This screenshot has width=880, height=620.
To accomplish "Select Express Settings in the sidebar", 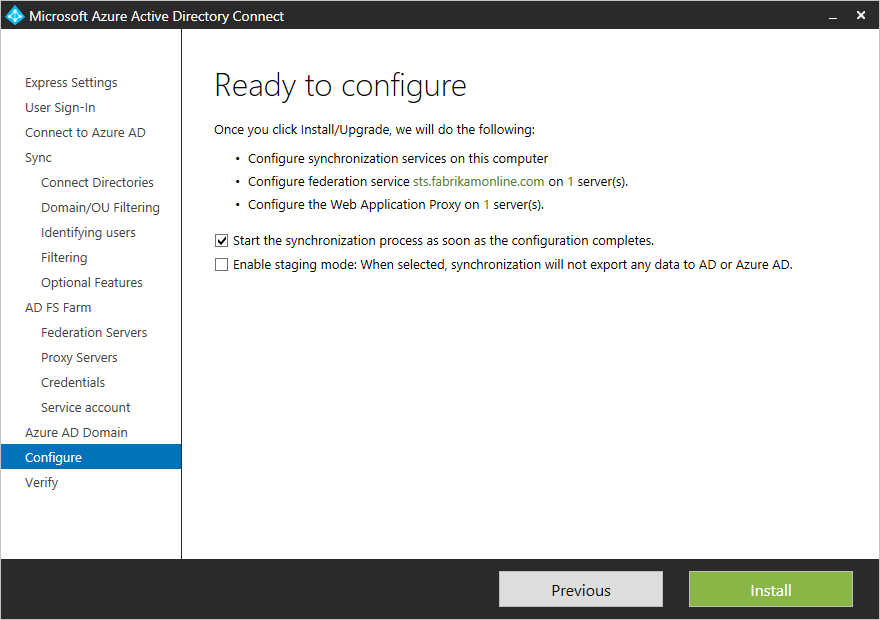I will [x=71, y=82].
